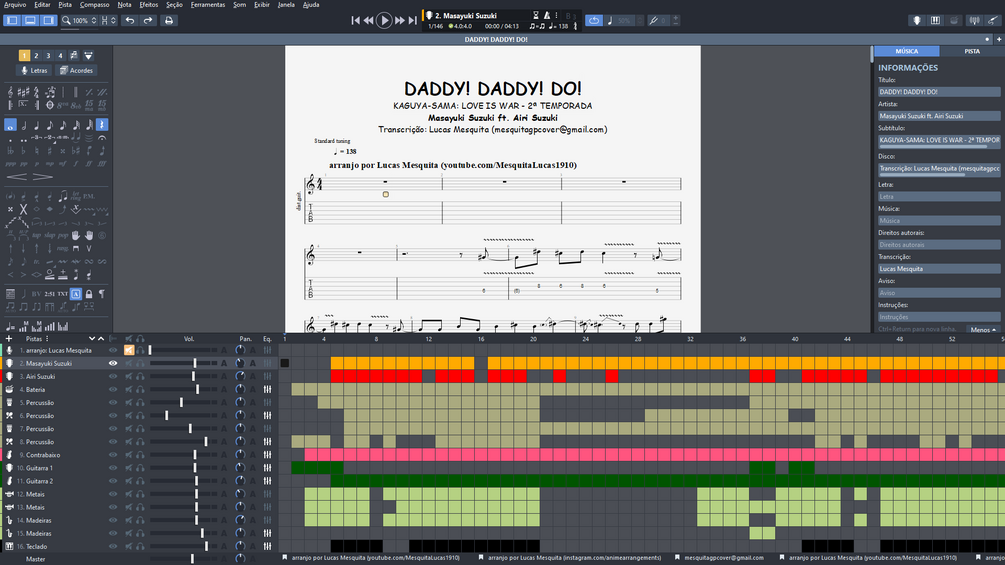1005x565 pixels.
Task: Start playback with the play button
Action: point(384,20)
